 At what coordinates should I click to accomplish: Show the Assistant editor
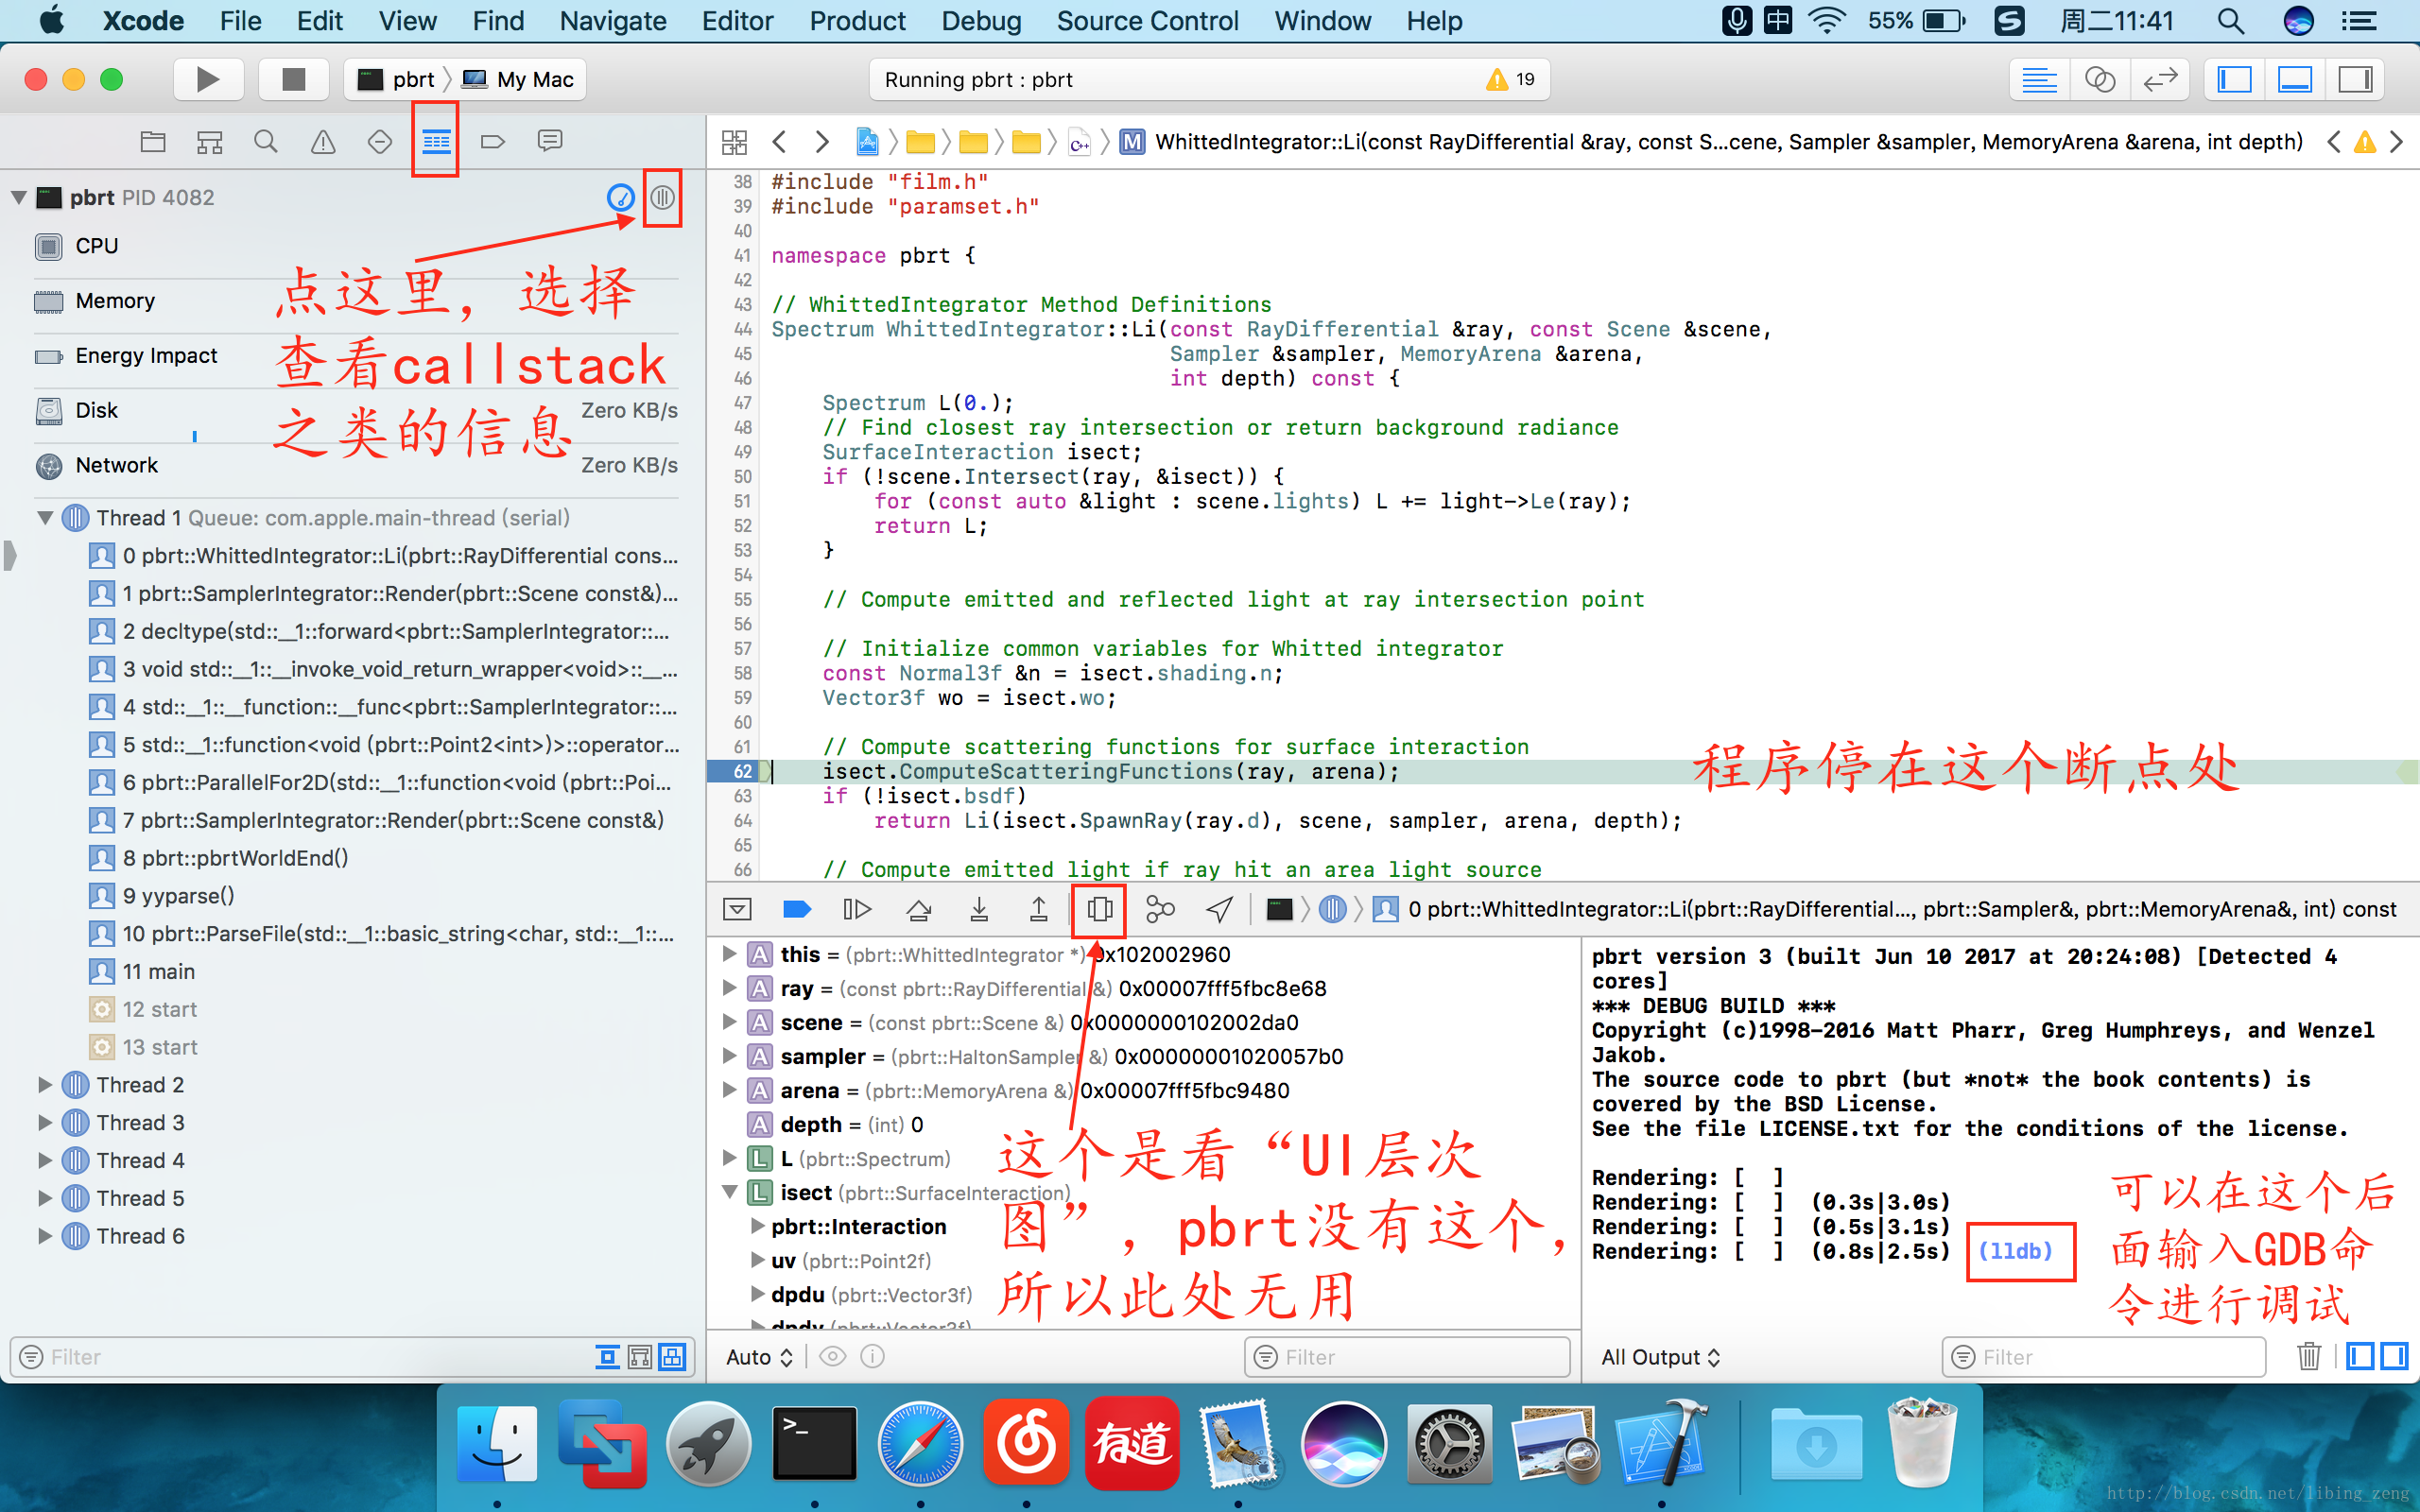click(x=2100, y=79)
